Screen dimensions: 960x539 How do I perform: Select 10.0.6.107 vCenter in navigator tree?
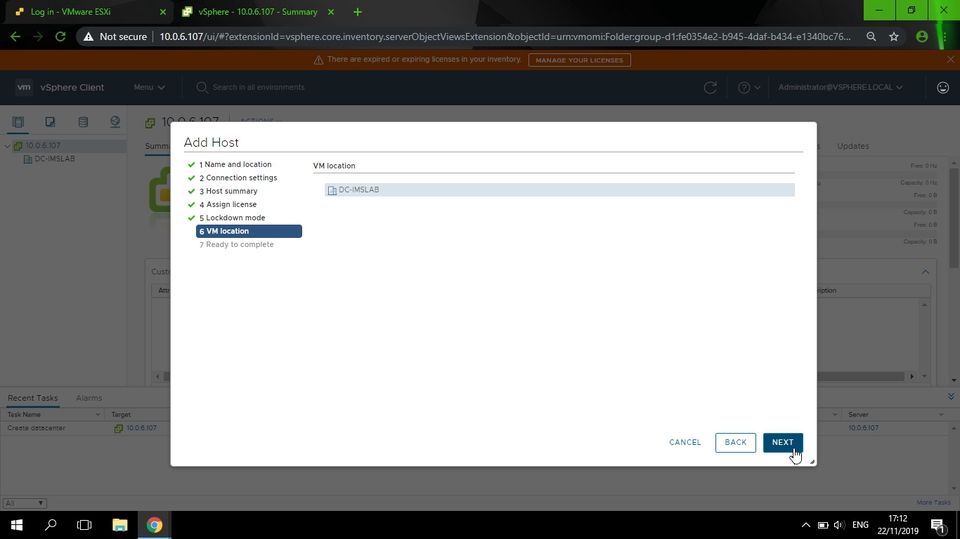(x=42, y=146)
